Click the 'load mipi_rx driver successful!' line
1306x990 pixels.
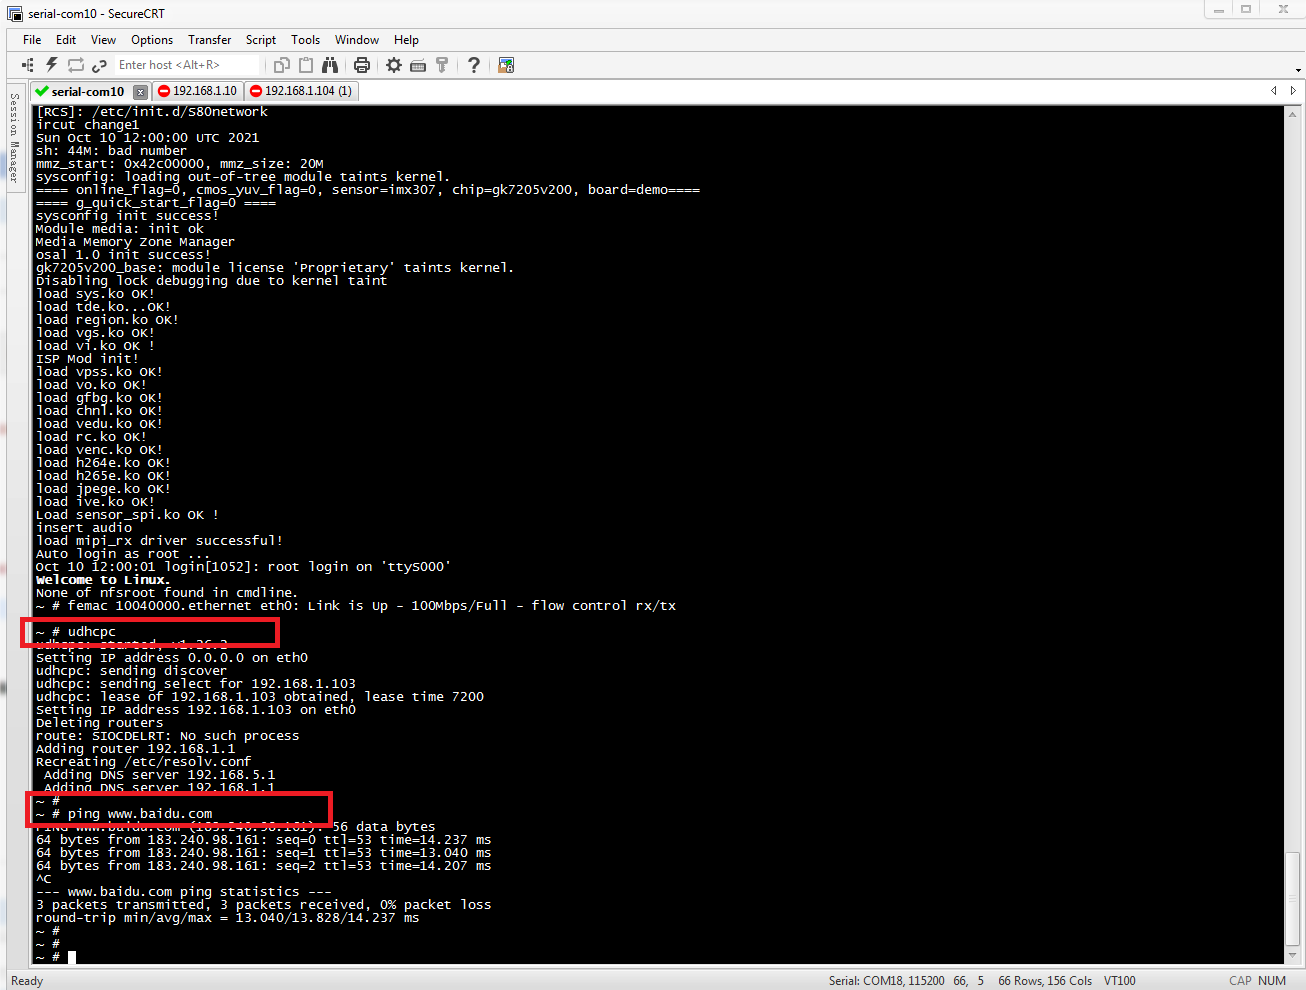160,541
